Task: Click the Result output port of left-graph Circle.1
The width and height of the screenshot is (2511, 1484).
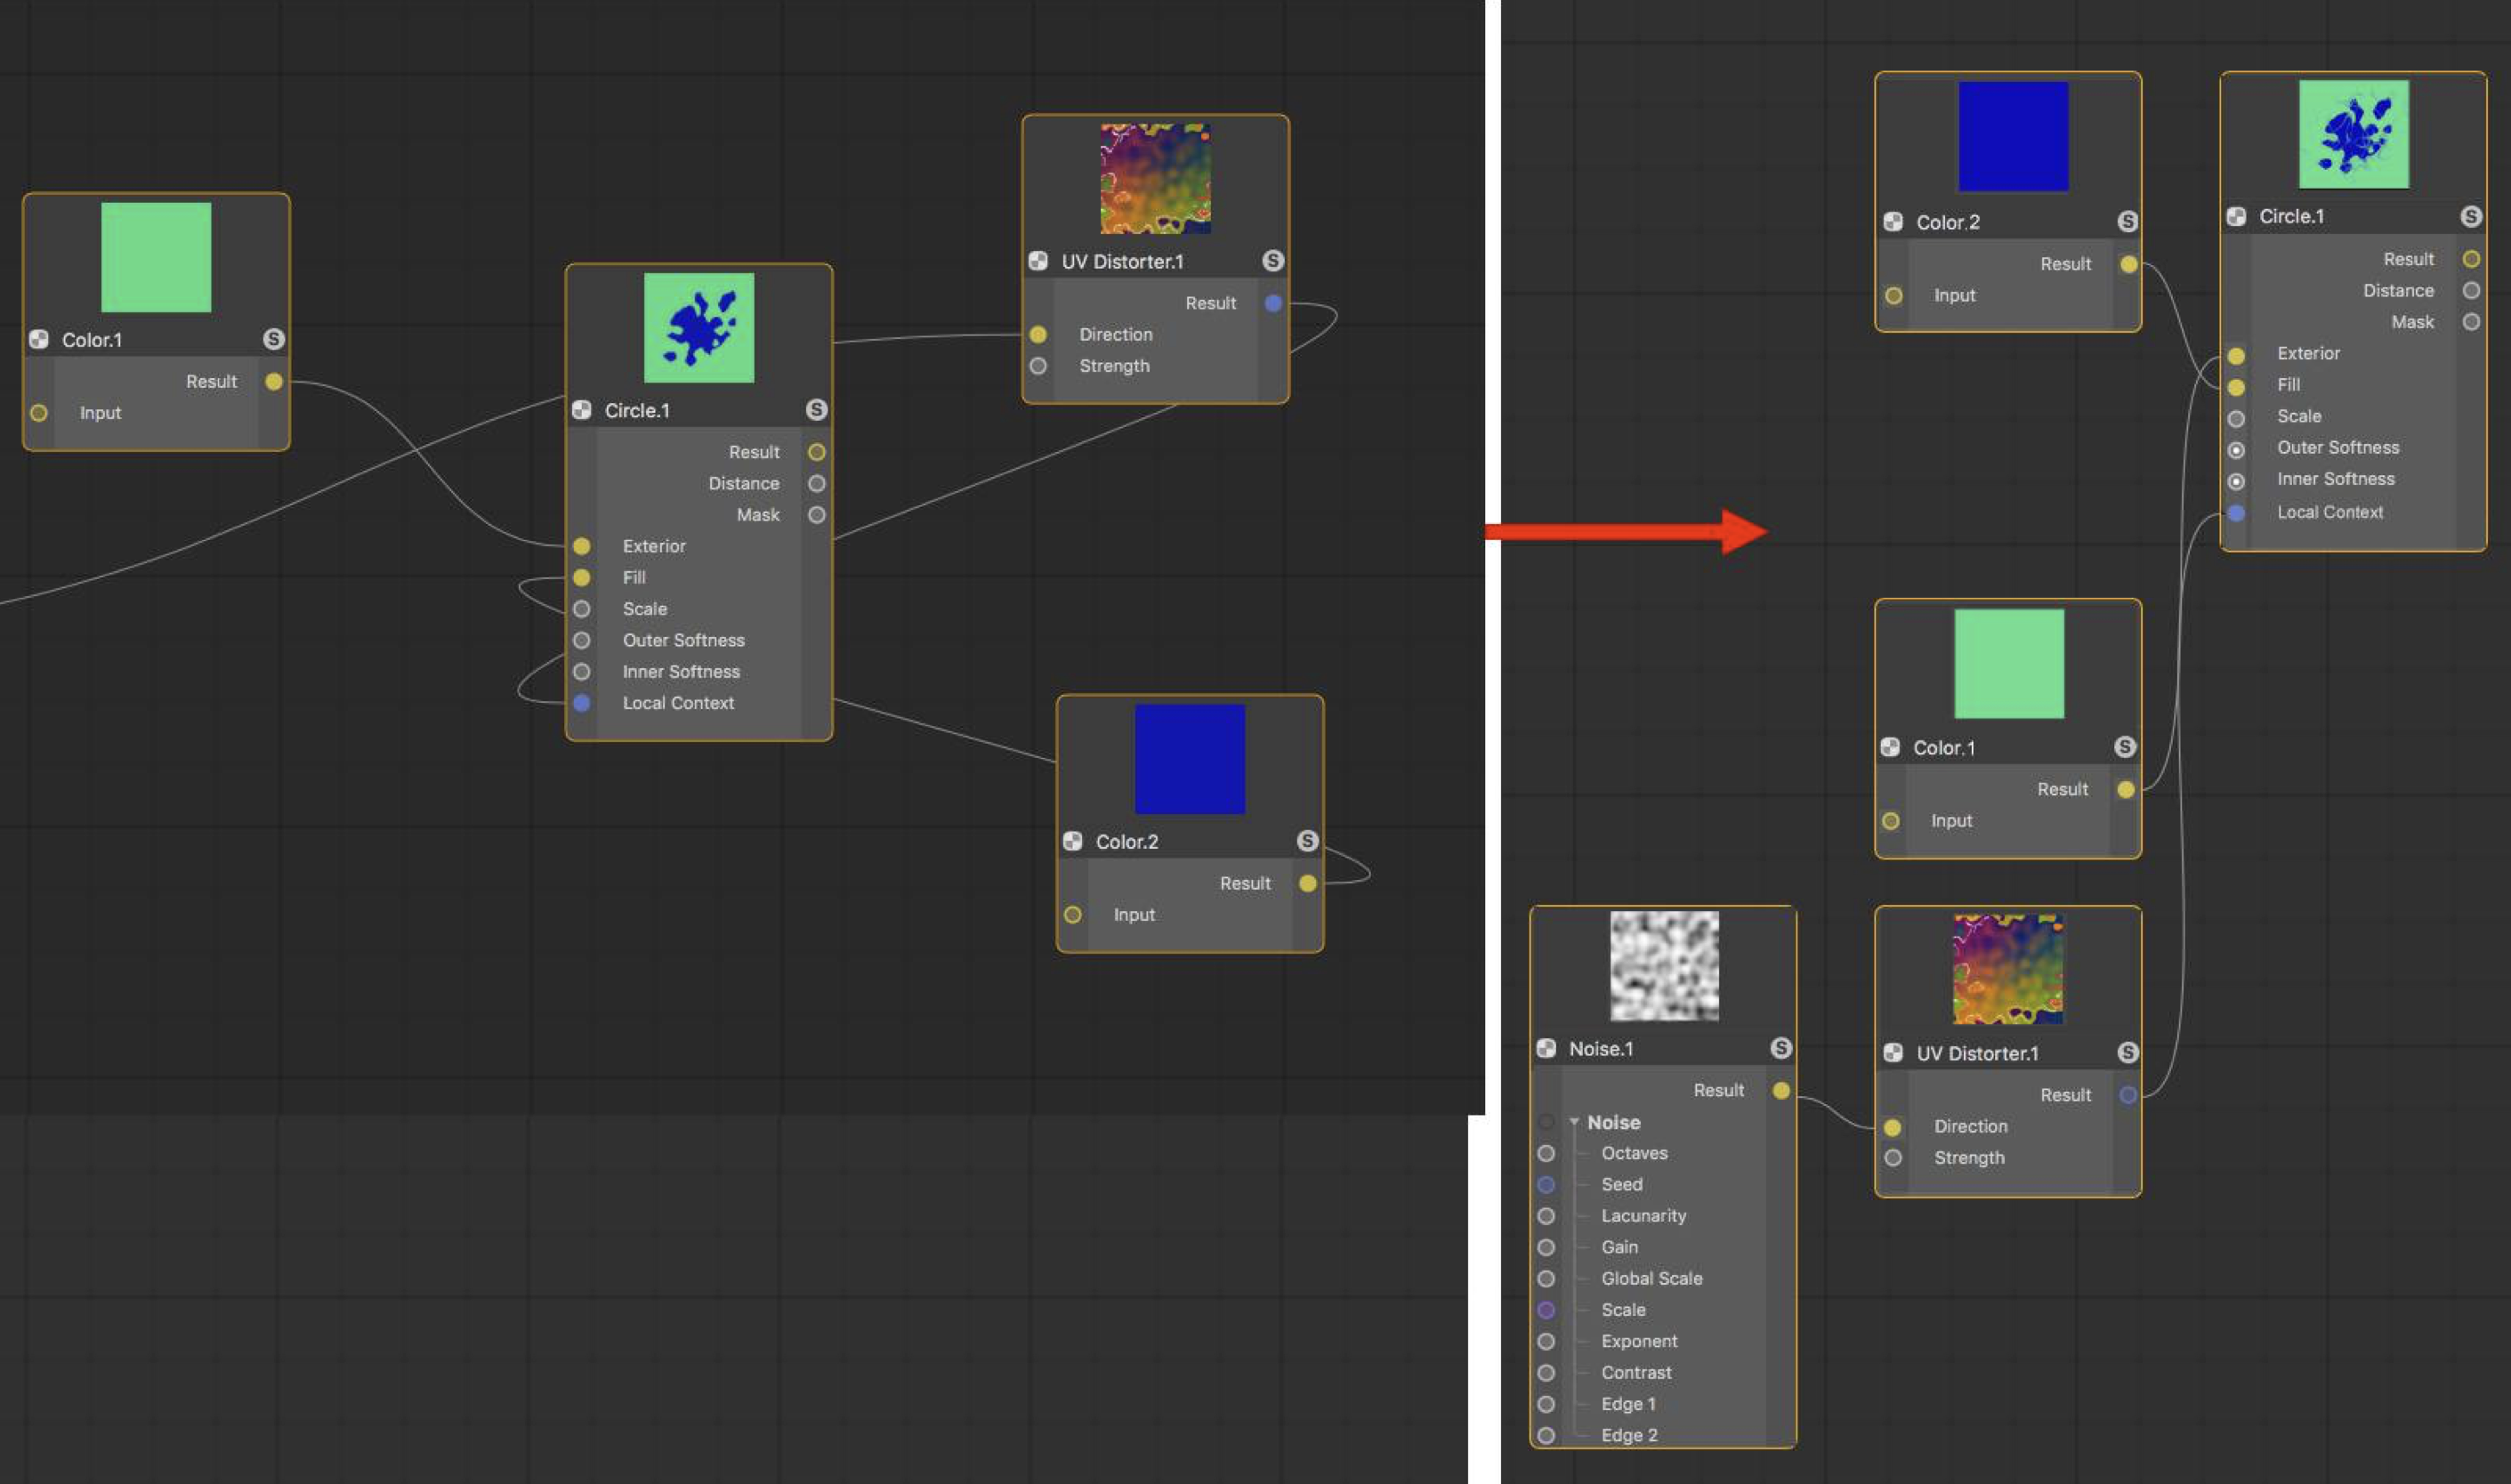Action: pyautogui.click(x=816, y=452)
